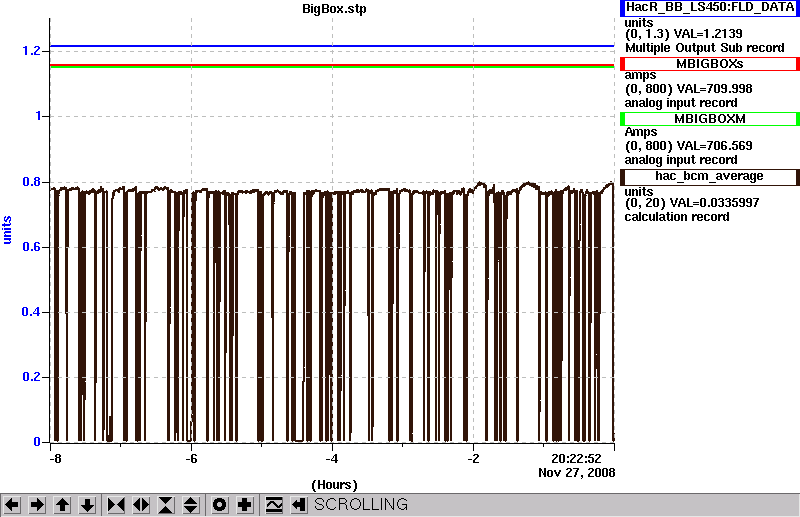
Task: Click the (Hours) x-axis label
Action: coord(334,485)
